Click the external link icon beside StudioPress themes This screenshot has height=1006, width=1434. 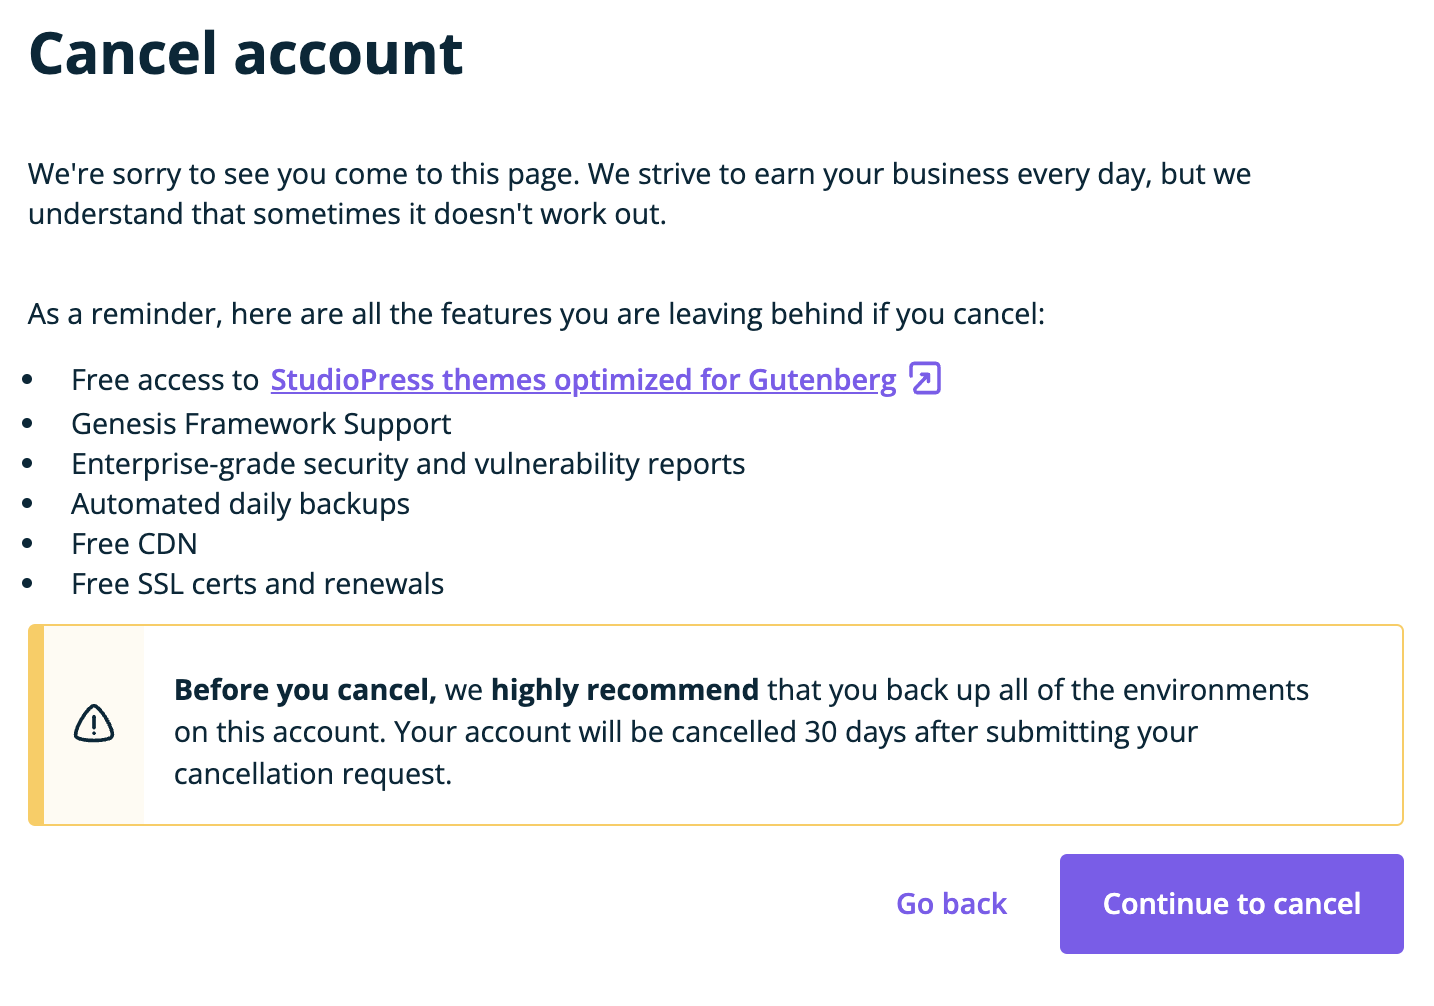click(925, 379)
